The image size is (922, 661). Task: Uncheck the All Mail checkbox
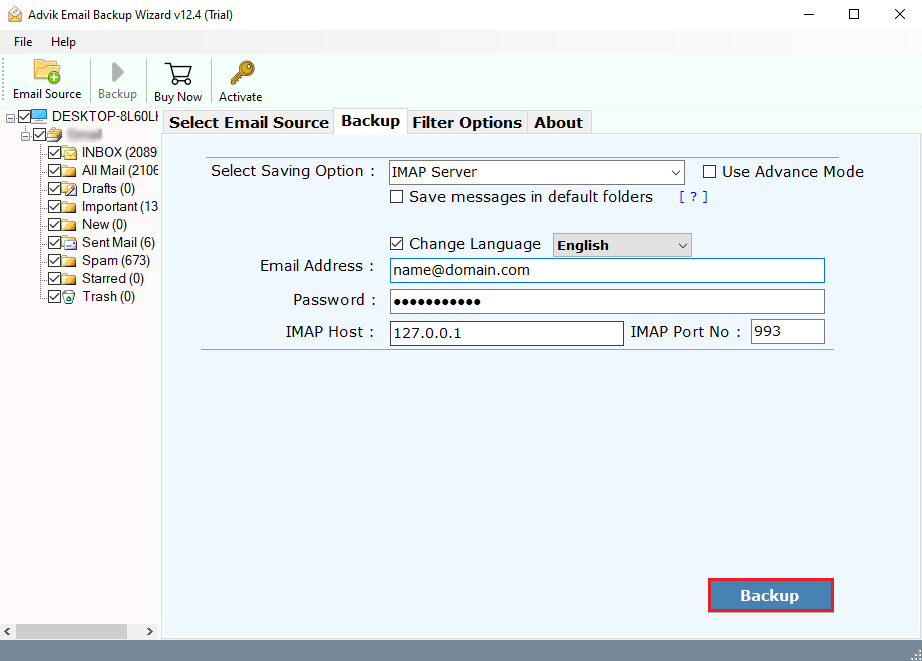point(55,171)
